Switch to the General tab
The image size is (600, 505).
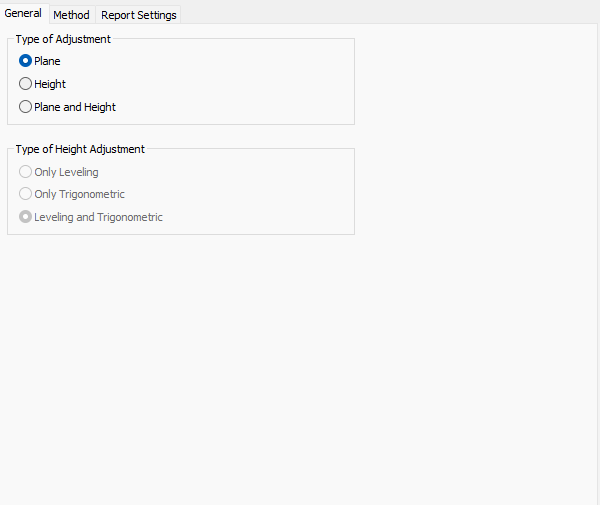23,14
